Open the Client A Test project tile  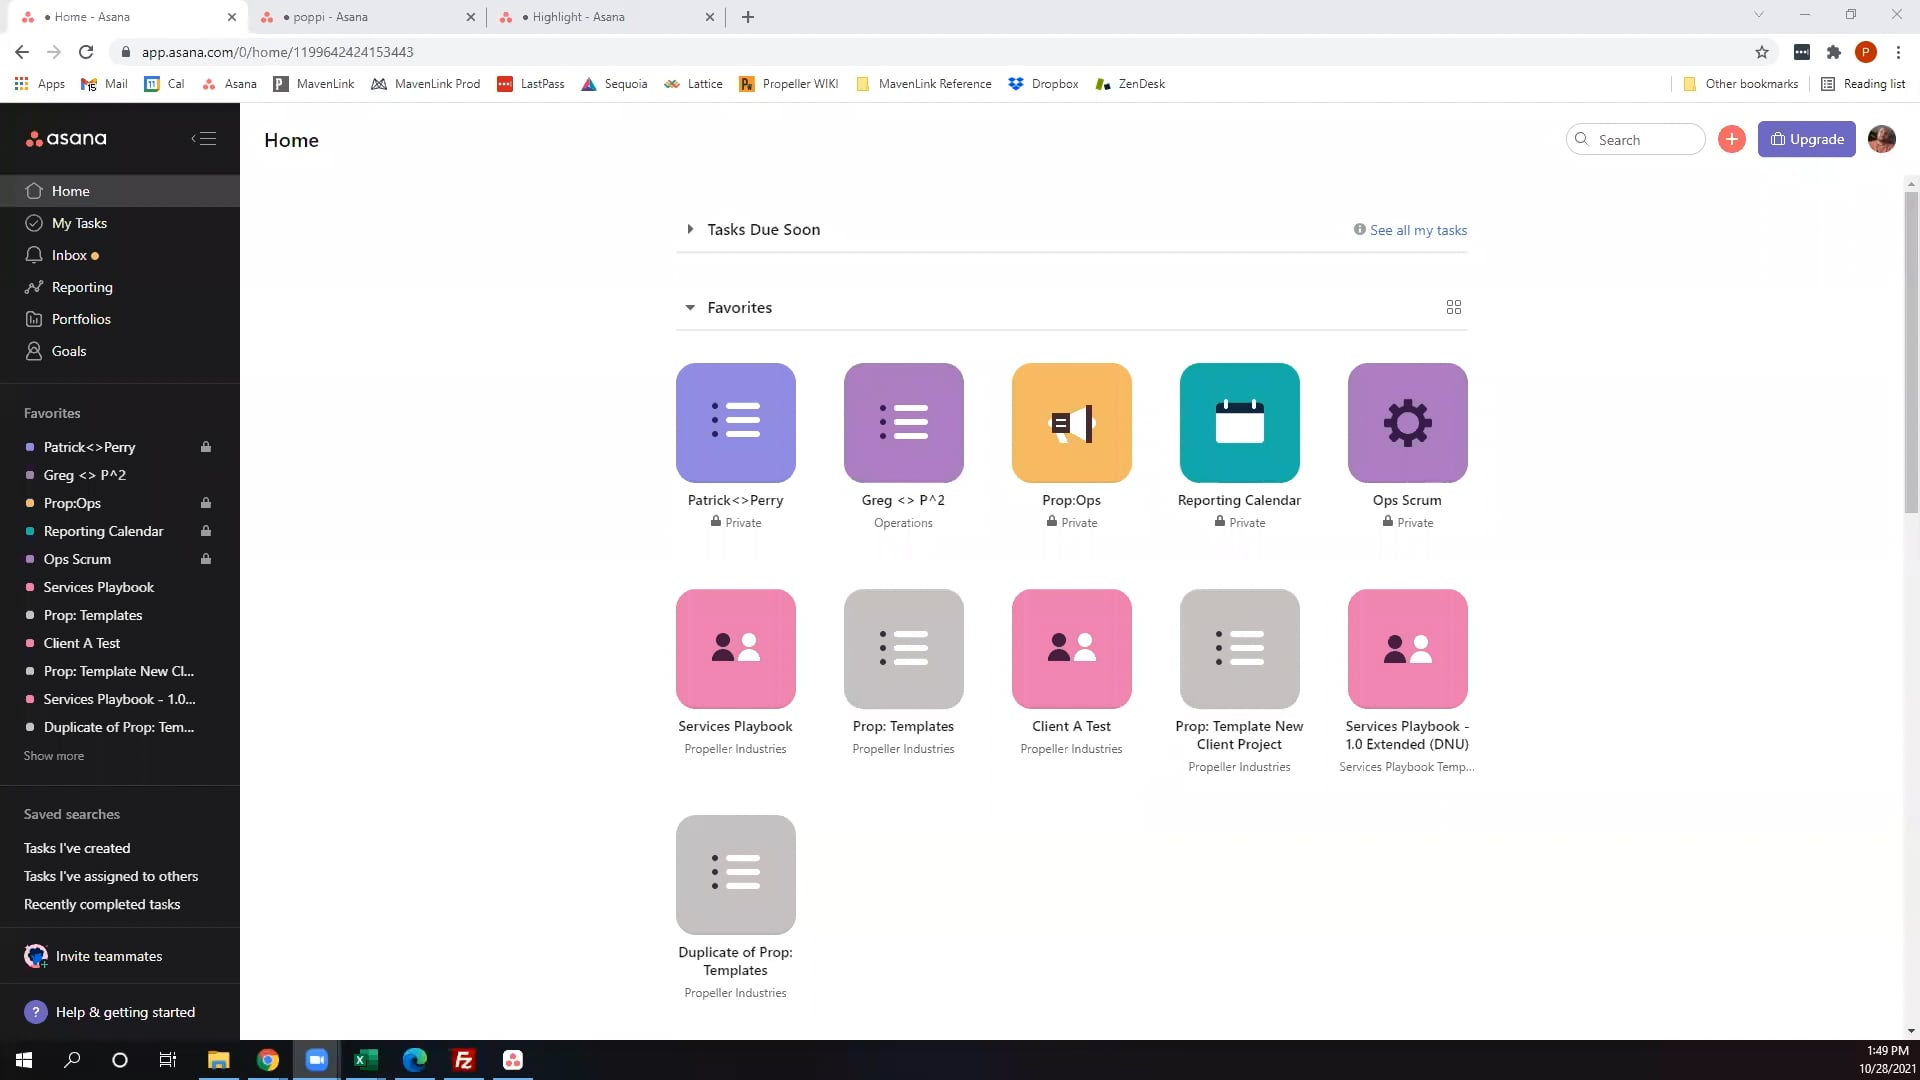point(1072,649)
